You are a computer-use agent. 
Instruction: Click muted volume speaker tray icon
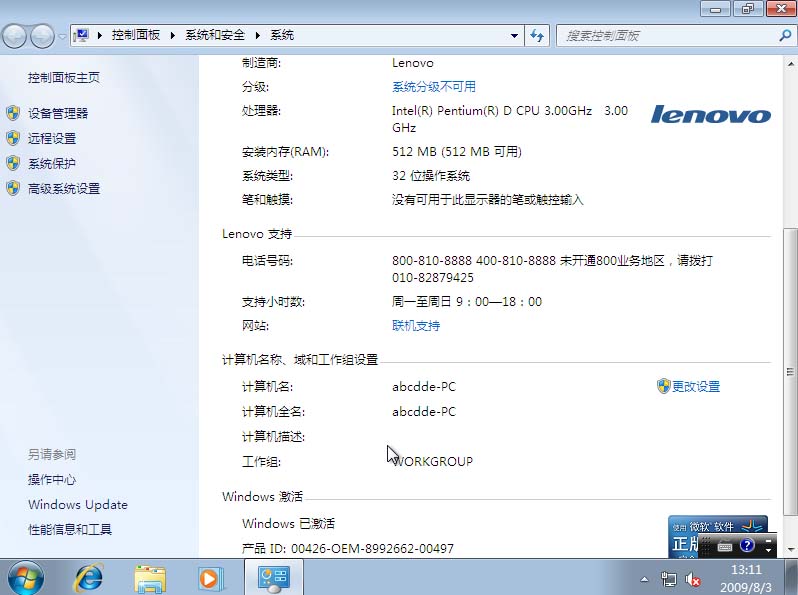(693, 579)
